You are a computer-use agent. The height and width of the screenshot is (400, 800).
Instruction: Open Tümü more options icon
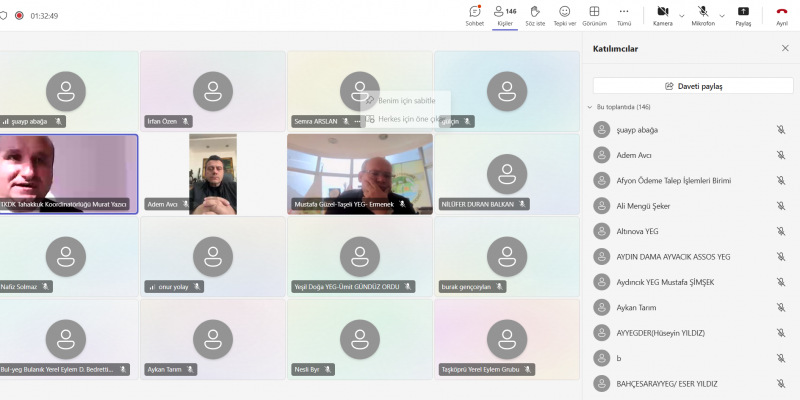click(x=624, y=14)
